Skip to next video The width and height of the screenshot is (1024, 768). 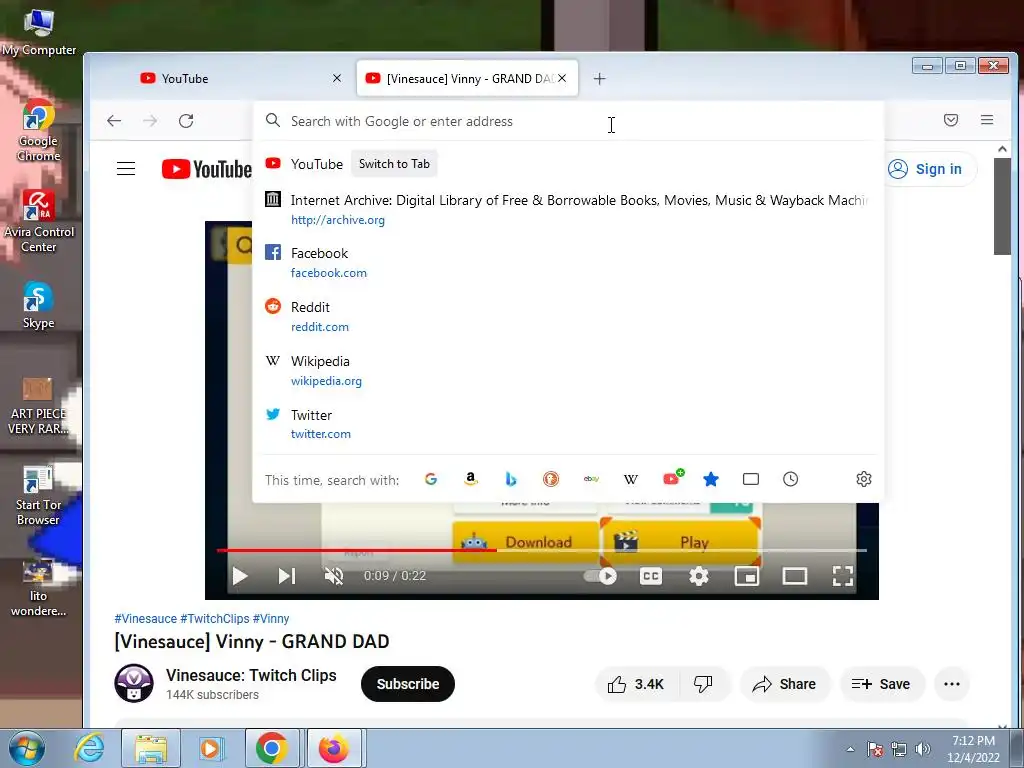tap(287, 576)
